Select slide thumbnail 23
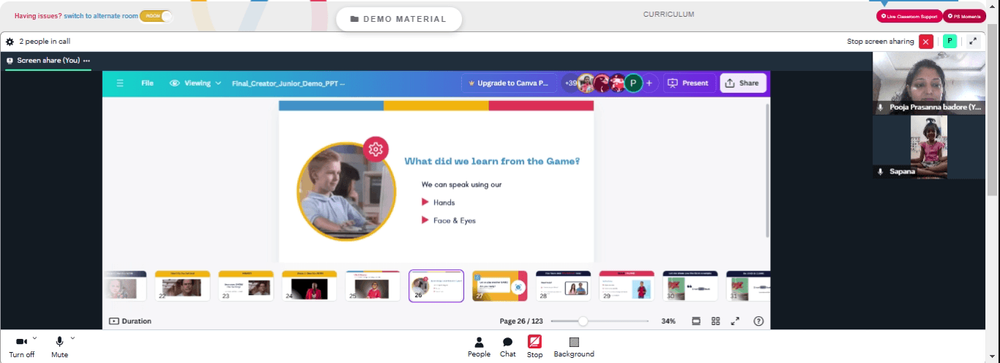Viewport: 1000px width, 363px height. [x=246, y=286]
